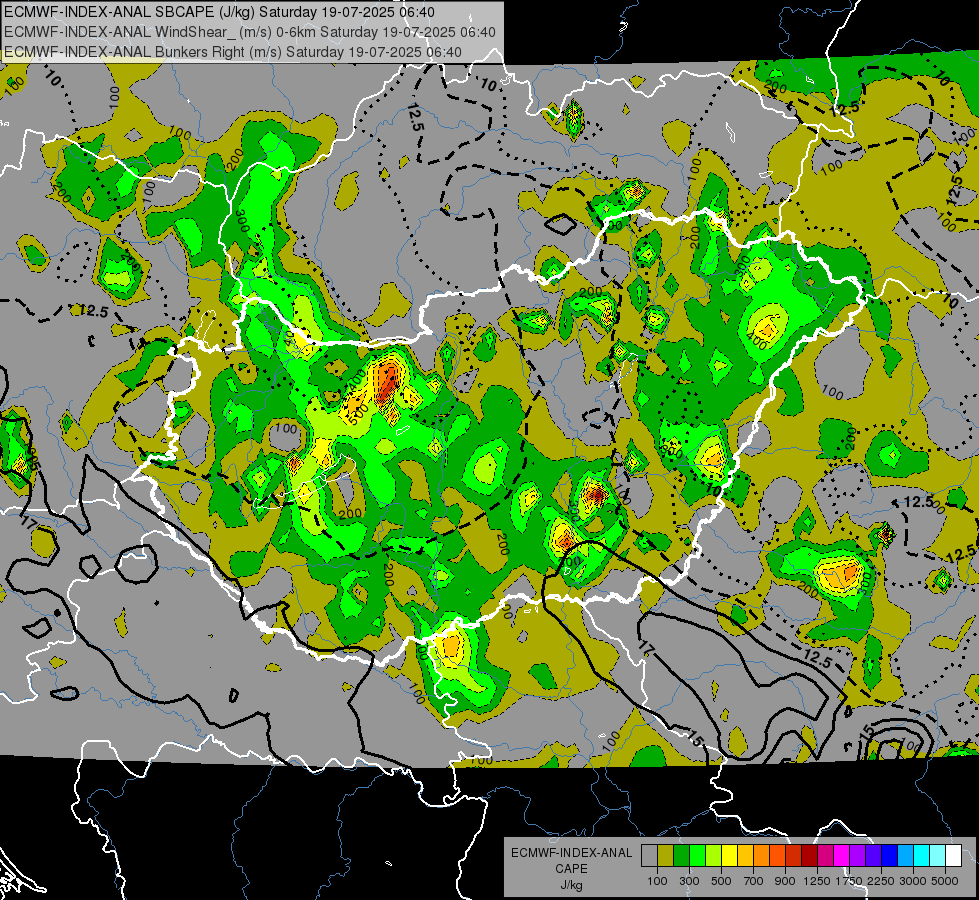The height and width of the screenshot is (900, 979).
Task: Pick the pure yellow legend swatch
Action: tap(729, 855)
